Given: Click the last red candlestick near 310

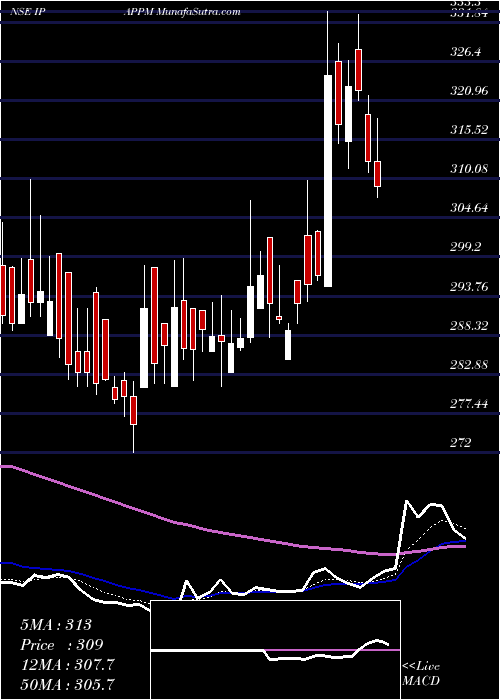Looking at the screenshot, I should click(378, 174).
